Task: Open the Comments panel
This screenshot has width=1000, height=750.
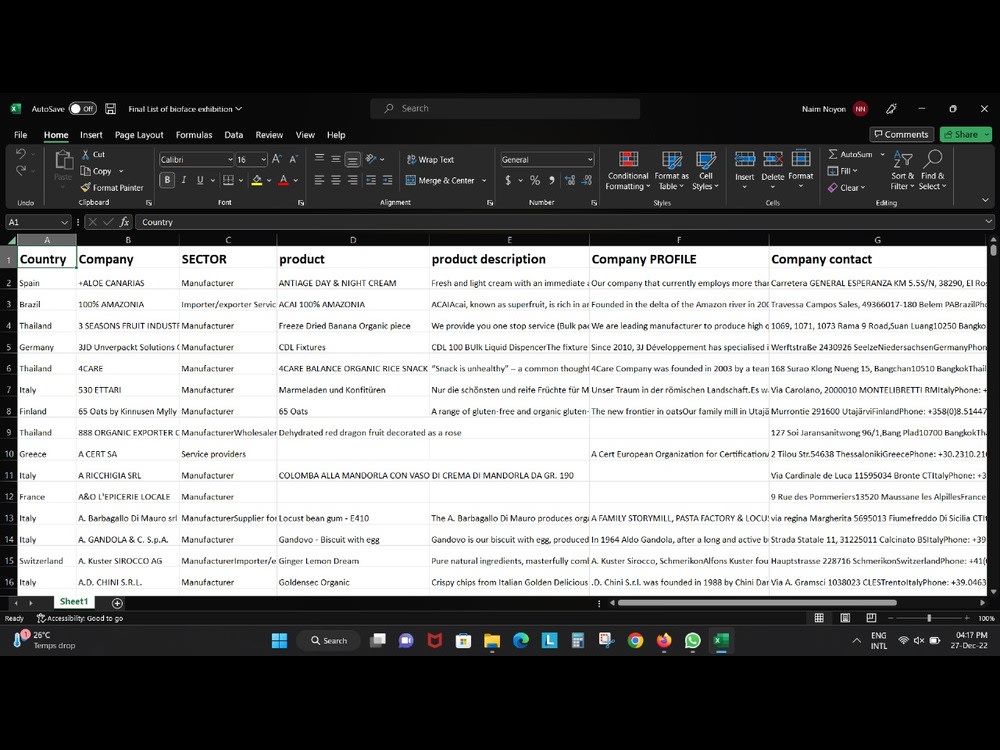Action: pos(901,133)
